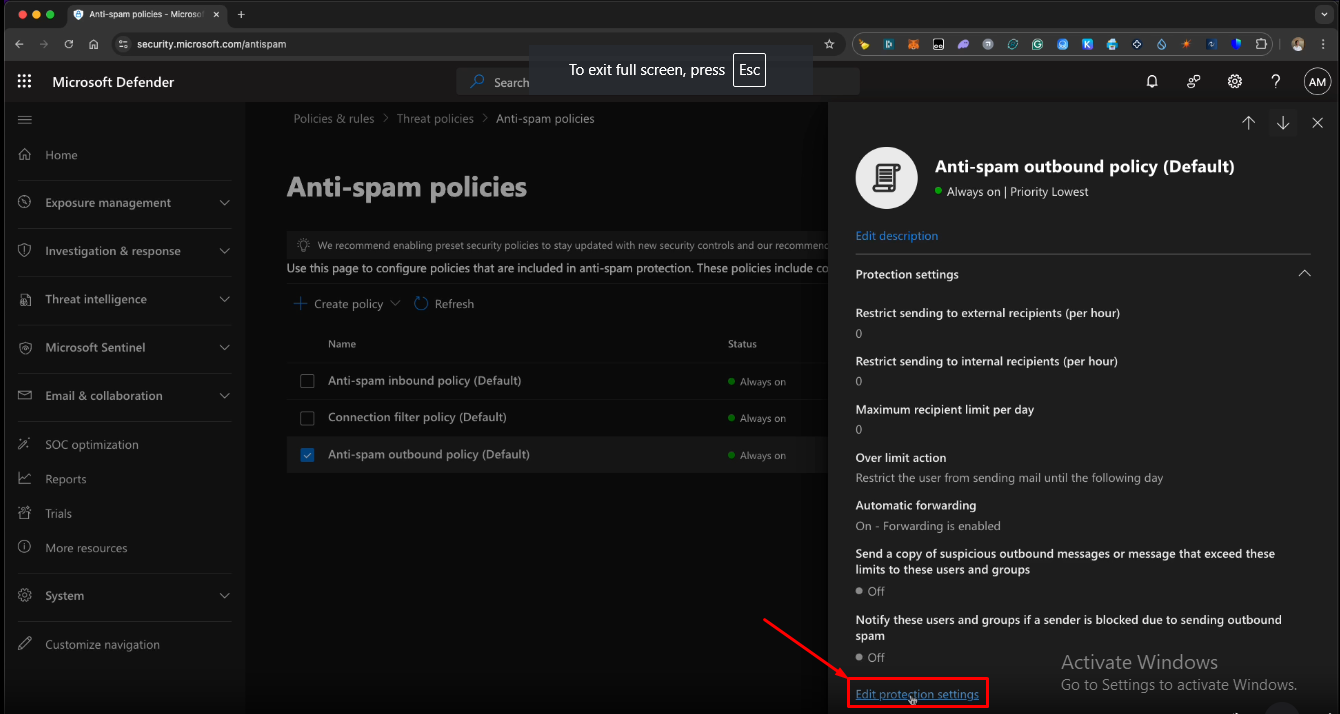Open the settings gear in header
Screen dimensions: 1340x714
1235,82
